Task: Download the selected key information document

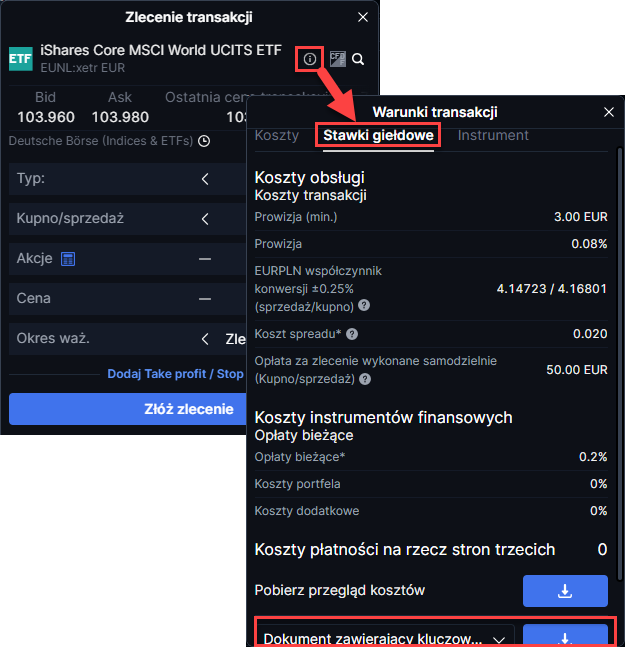Action: pos(565,637)
